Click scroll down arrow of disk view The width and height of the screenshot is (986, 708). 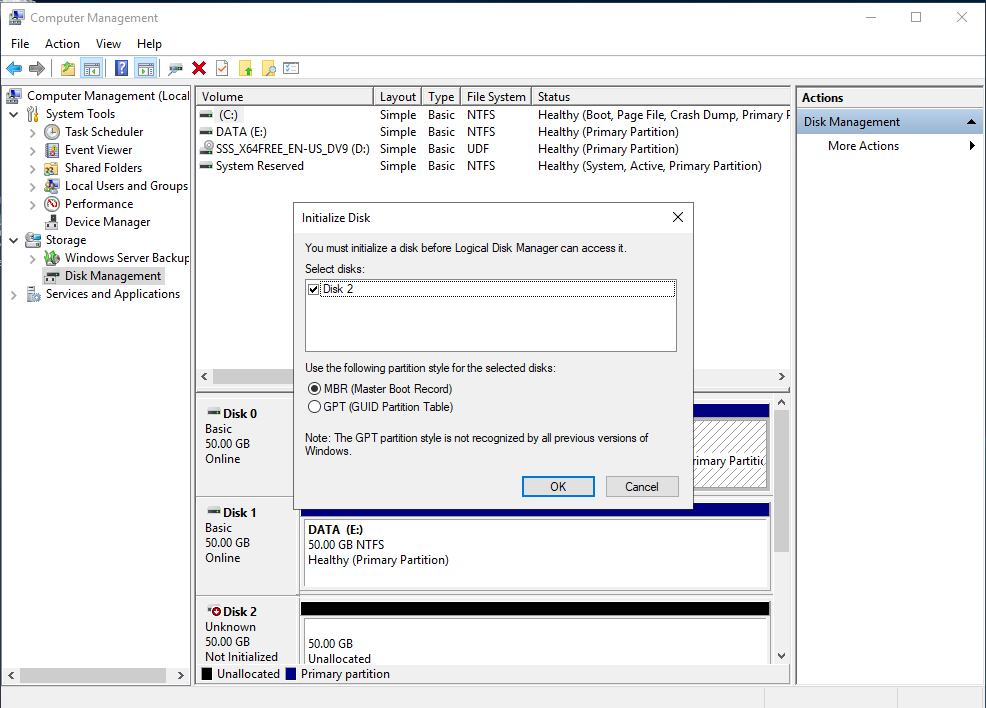point(782,656)
